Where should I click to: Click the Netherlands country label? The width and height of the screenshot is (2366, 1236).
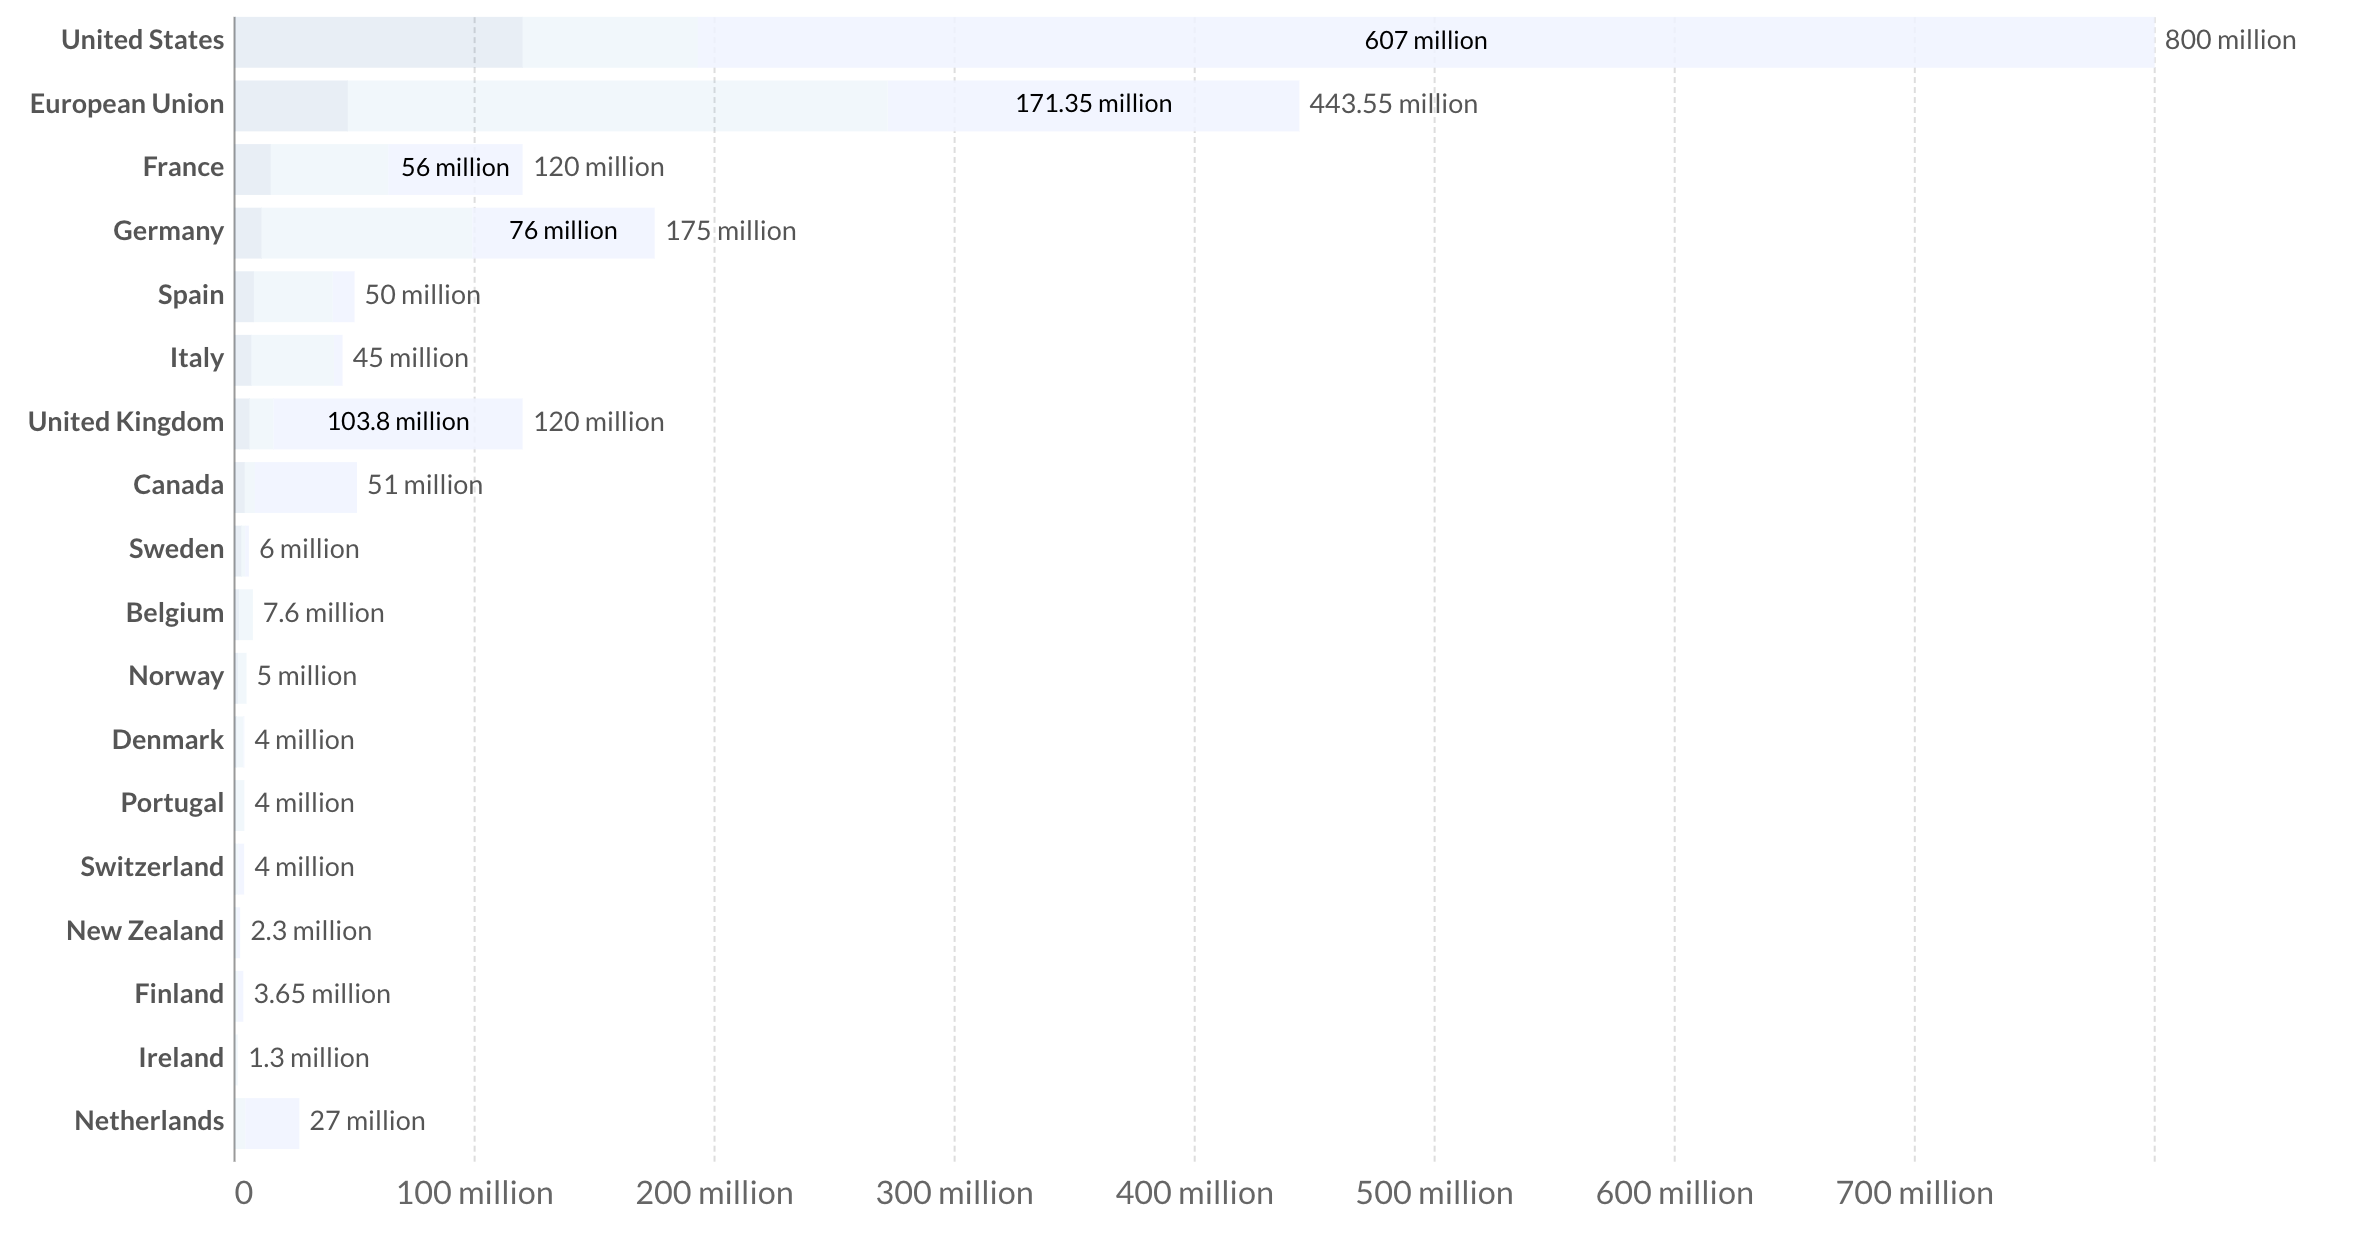click(149, 1121)
